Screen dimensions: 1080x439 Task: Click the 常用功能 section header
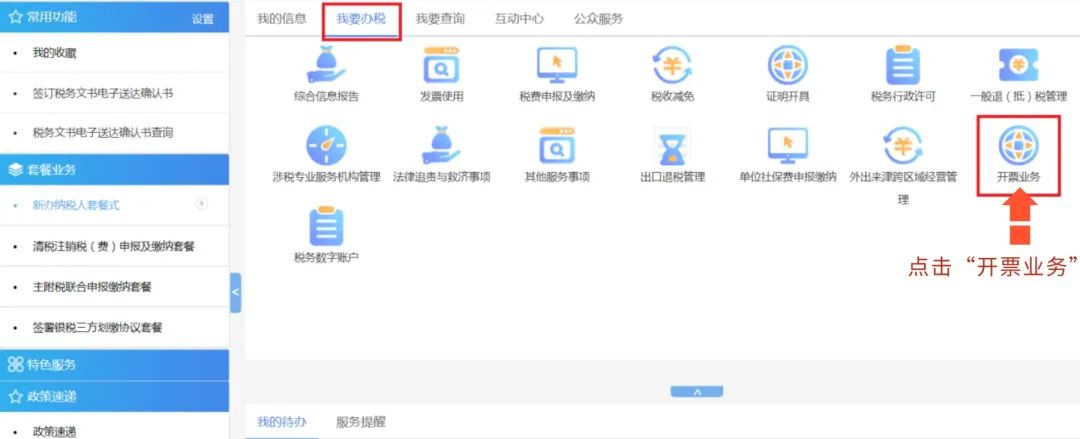tap(114, 17)
